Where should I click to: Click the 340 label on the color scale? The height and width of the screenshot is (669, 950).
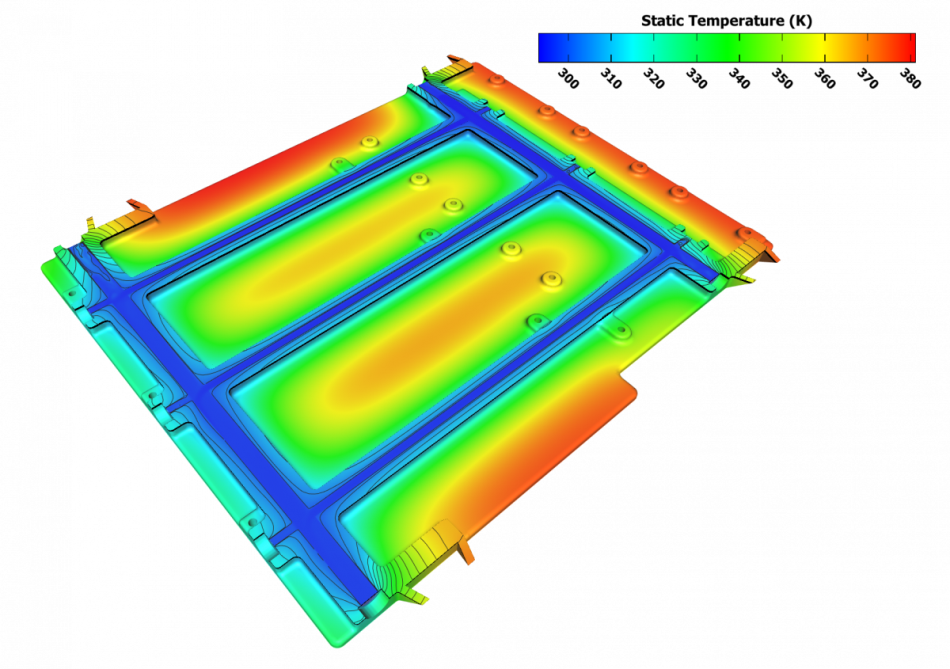[x=739, y=79]
